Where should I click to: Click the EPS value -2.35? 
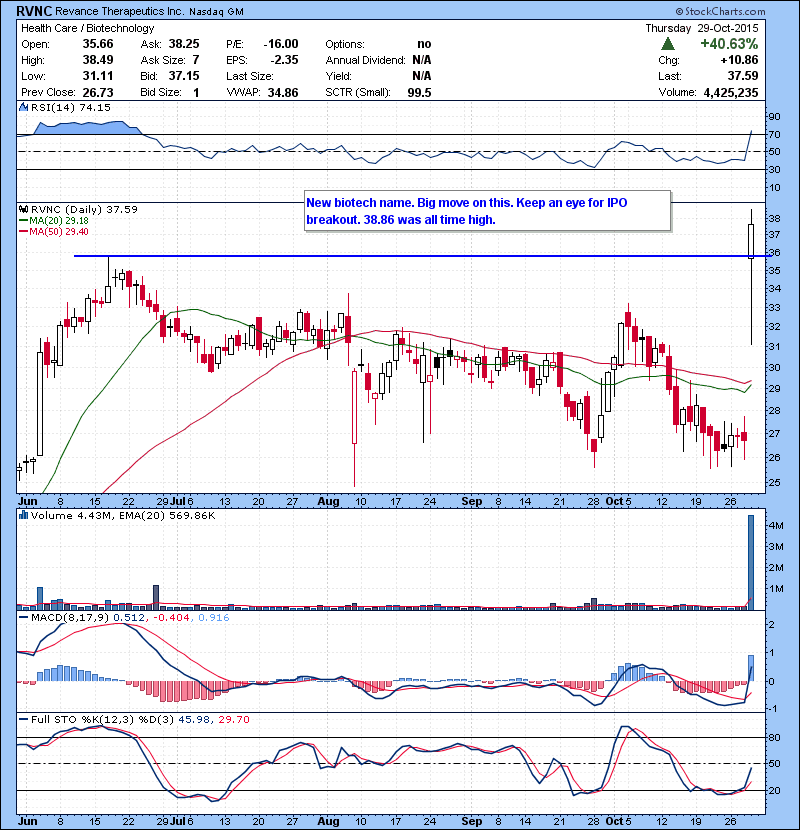[x=284, y=60]
